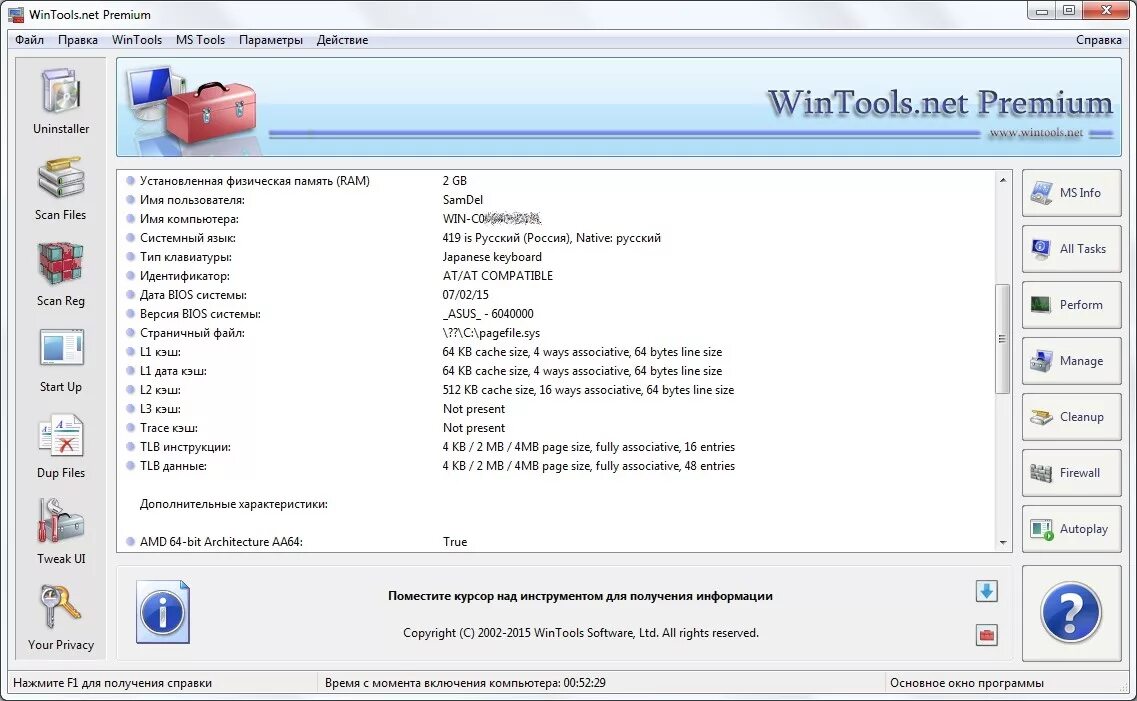Select the 'L1 дата кэш:' row

[x=557, y=370]
